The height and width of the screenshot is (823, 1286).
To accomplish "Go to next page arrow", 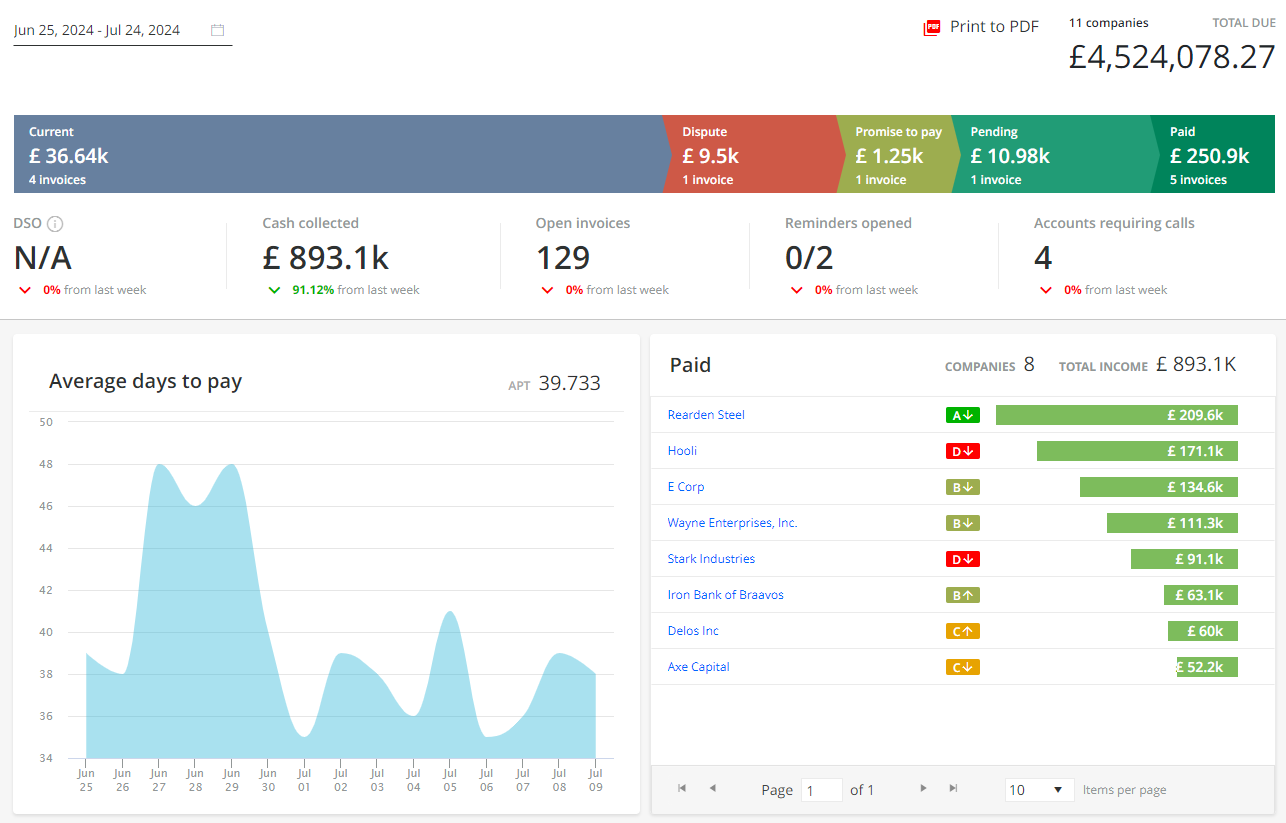I will point(923,789).
